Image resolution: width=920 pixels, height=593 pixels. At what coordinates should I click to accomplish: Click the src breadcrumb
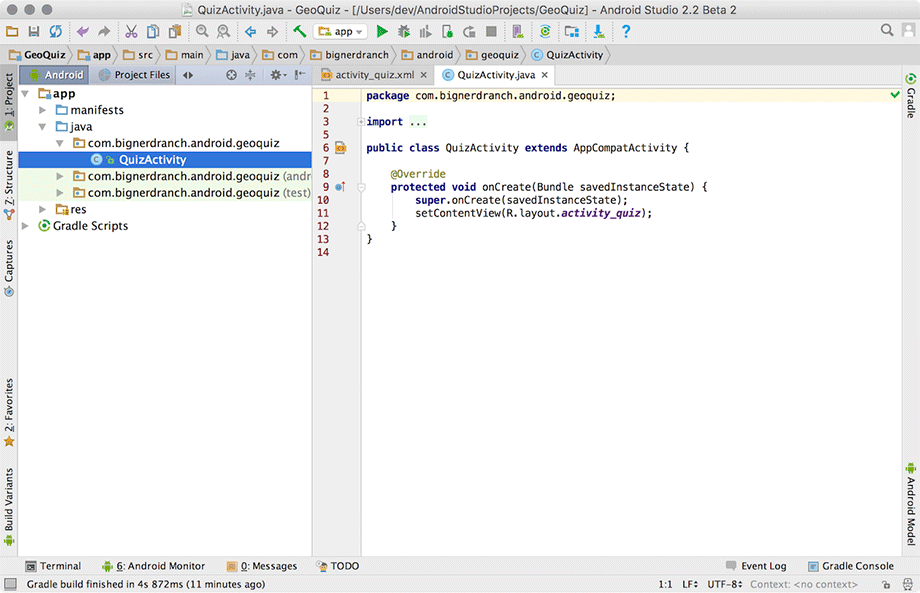[x=138, y=55]
